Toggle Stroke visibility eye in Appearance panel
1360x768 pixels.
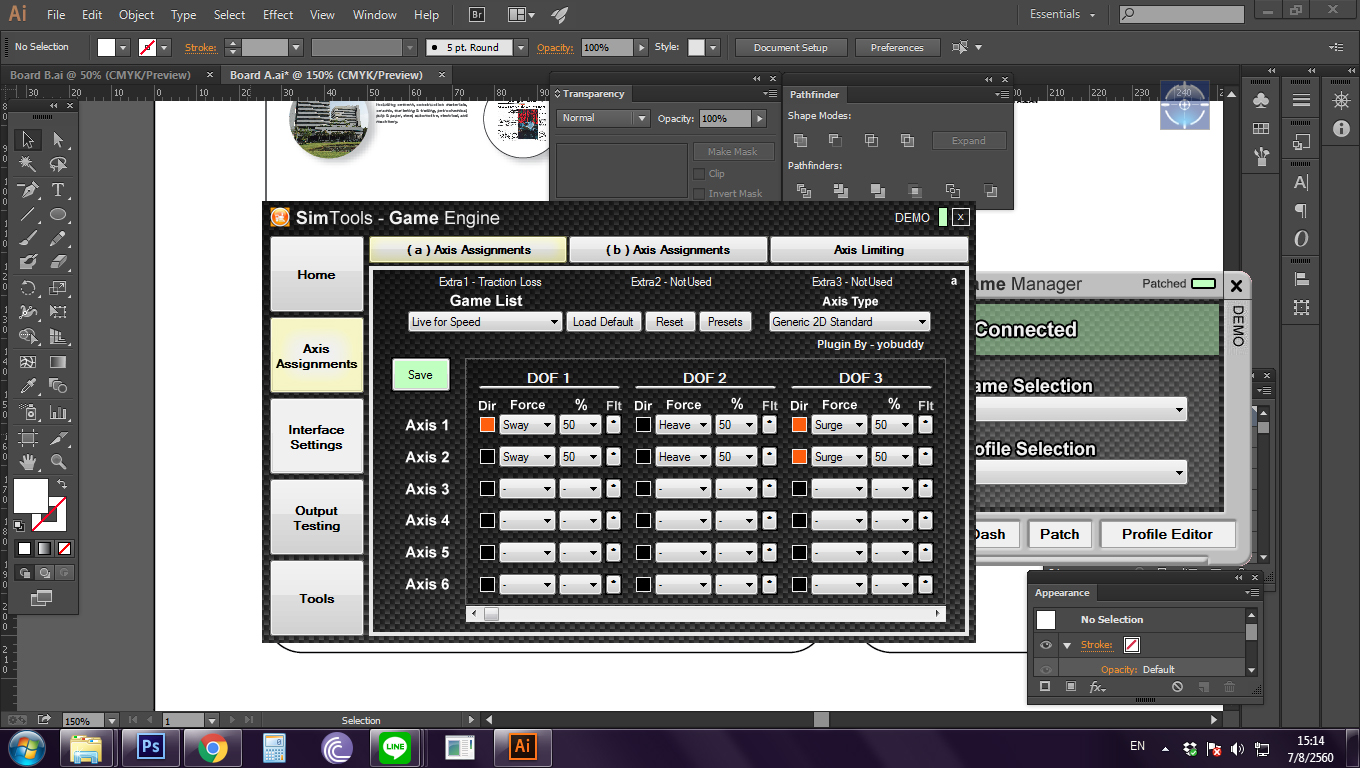pos(1046,645)
